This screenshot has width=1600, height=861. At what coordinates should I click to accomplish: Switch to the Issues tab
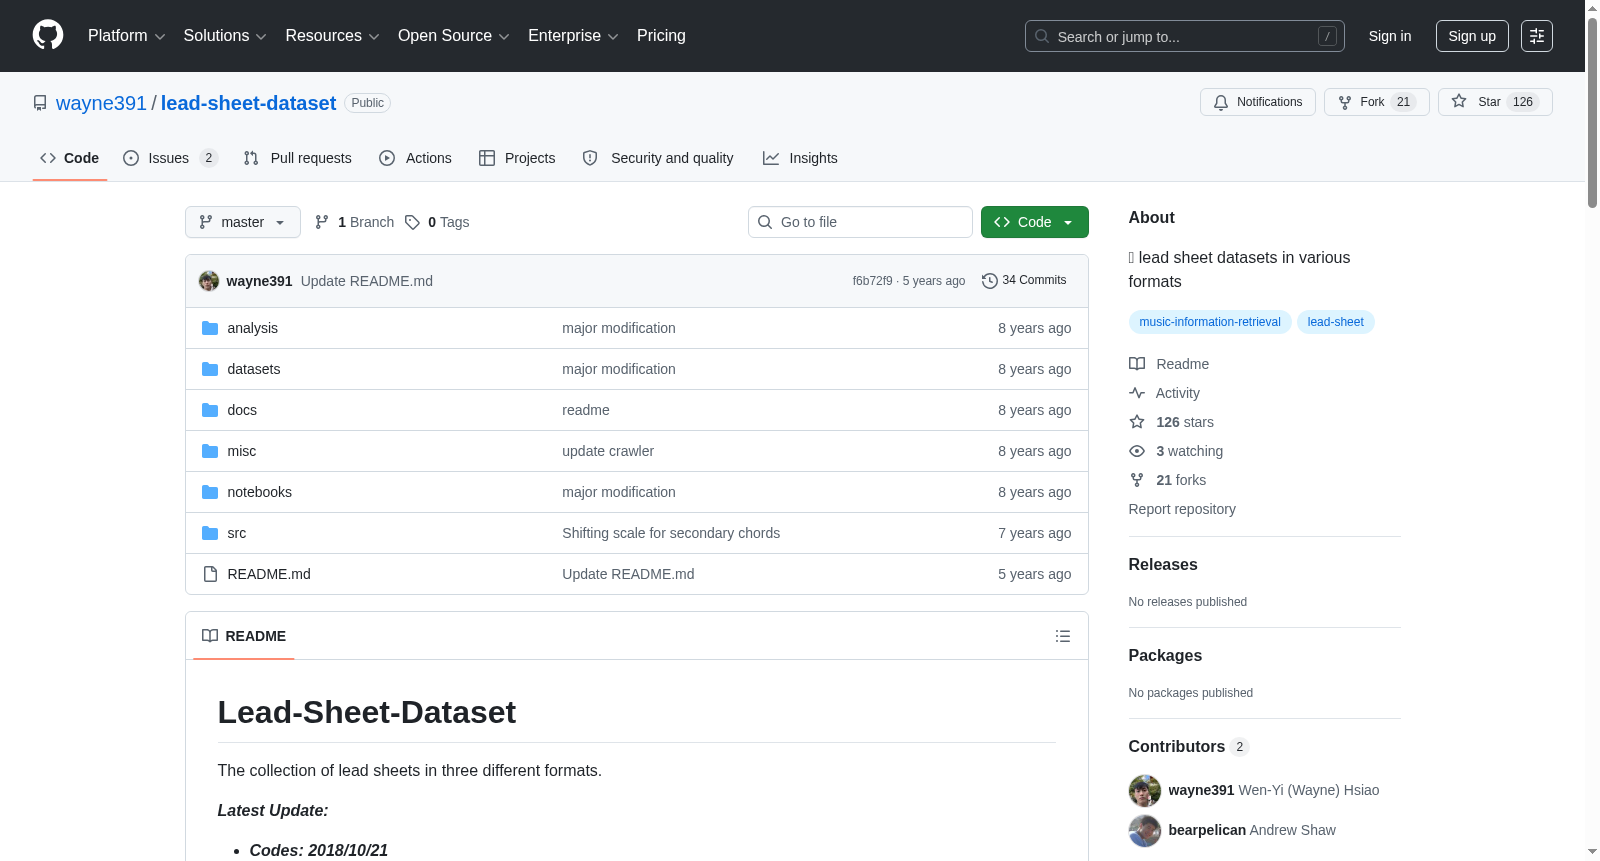pos(170,158)
